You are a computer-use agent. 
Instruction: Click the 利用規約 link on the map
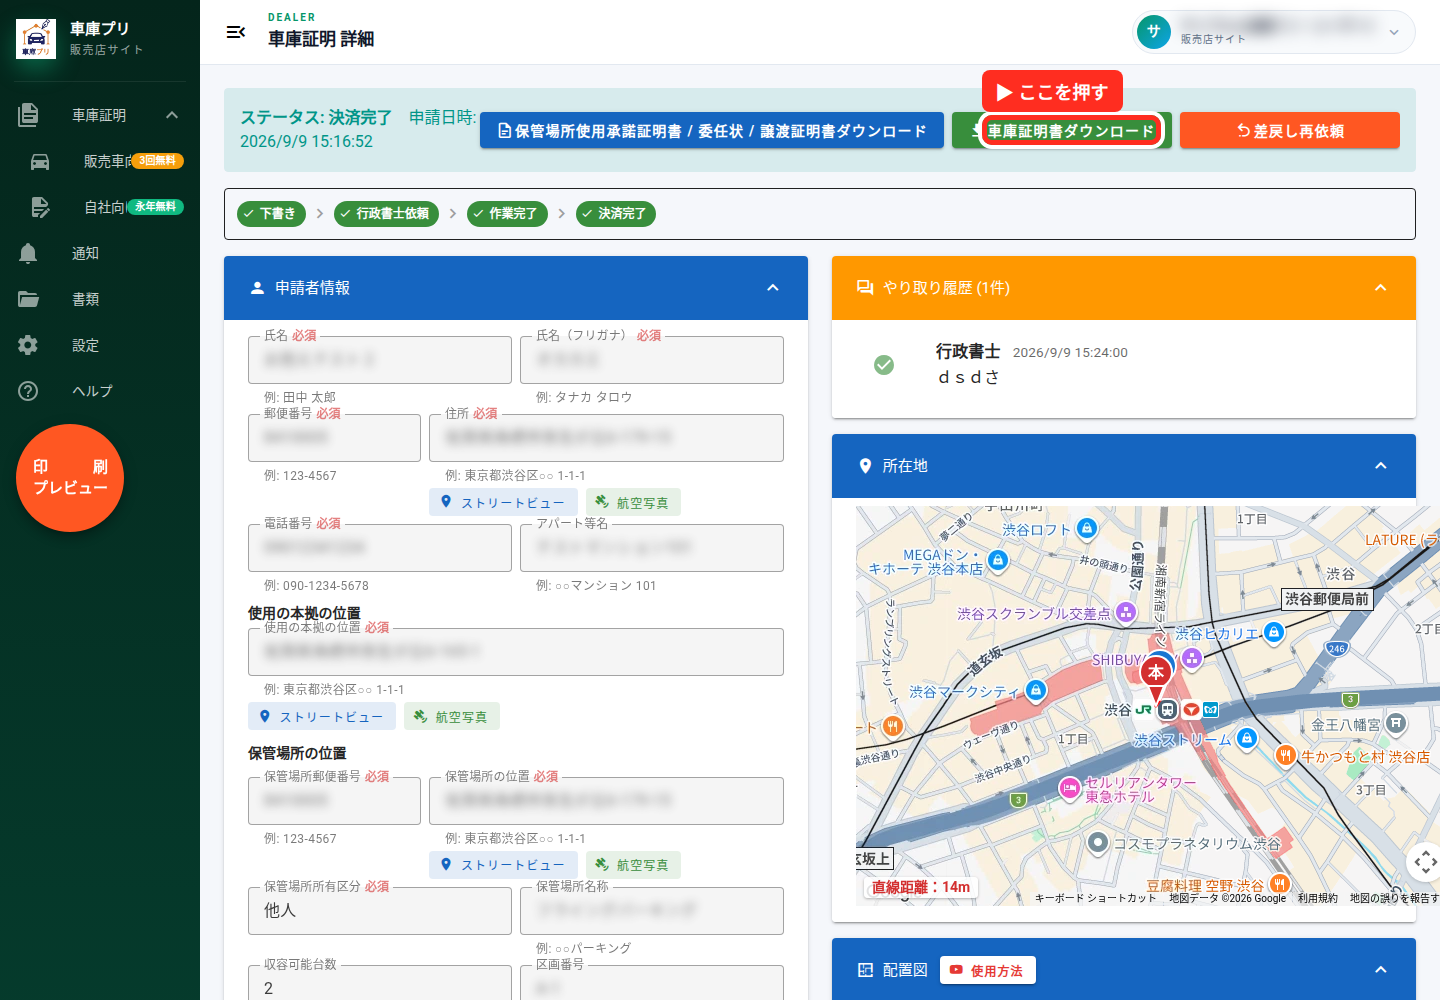1317,898
